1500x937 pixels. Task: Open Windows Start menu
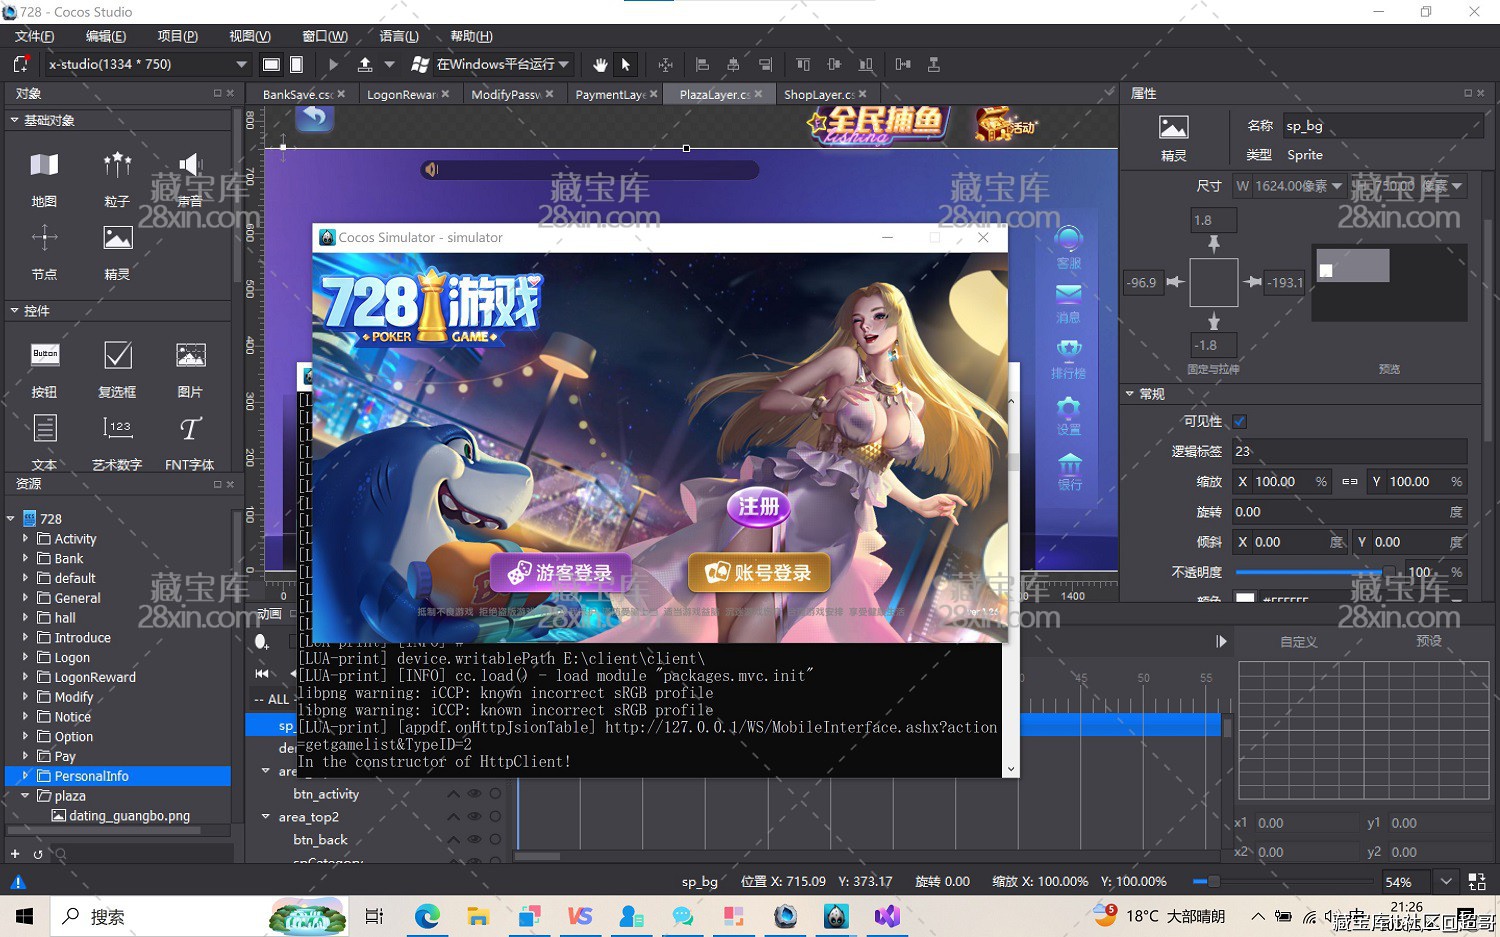[x=24, y=916]
